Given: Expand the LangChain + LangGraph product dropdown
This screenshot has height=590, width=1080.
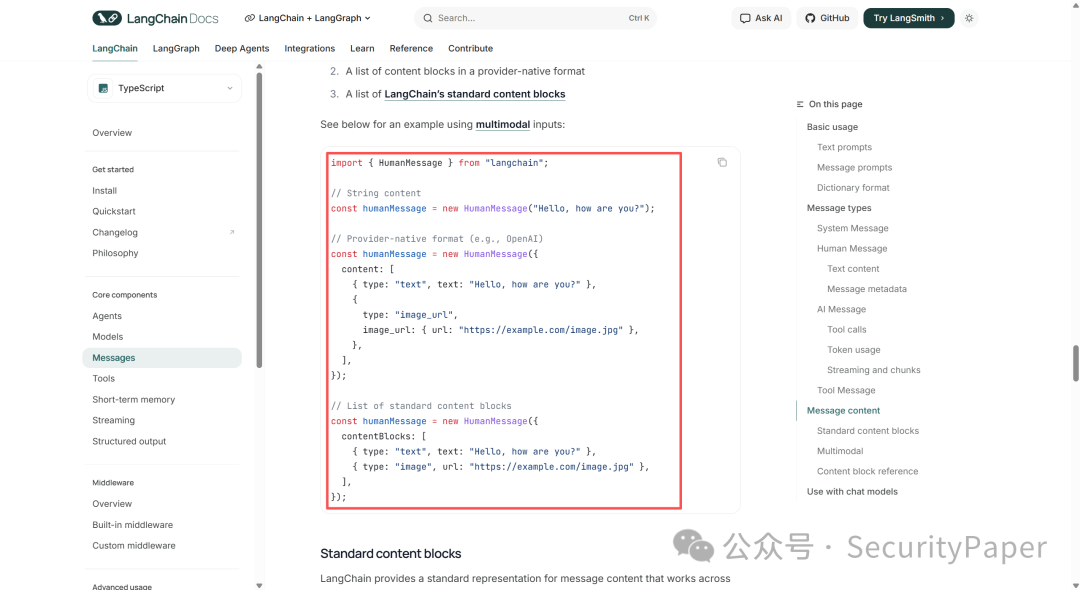Looking at the screenshot, I should 307,18.
